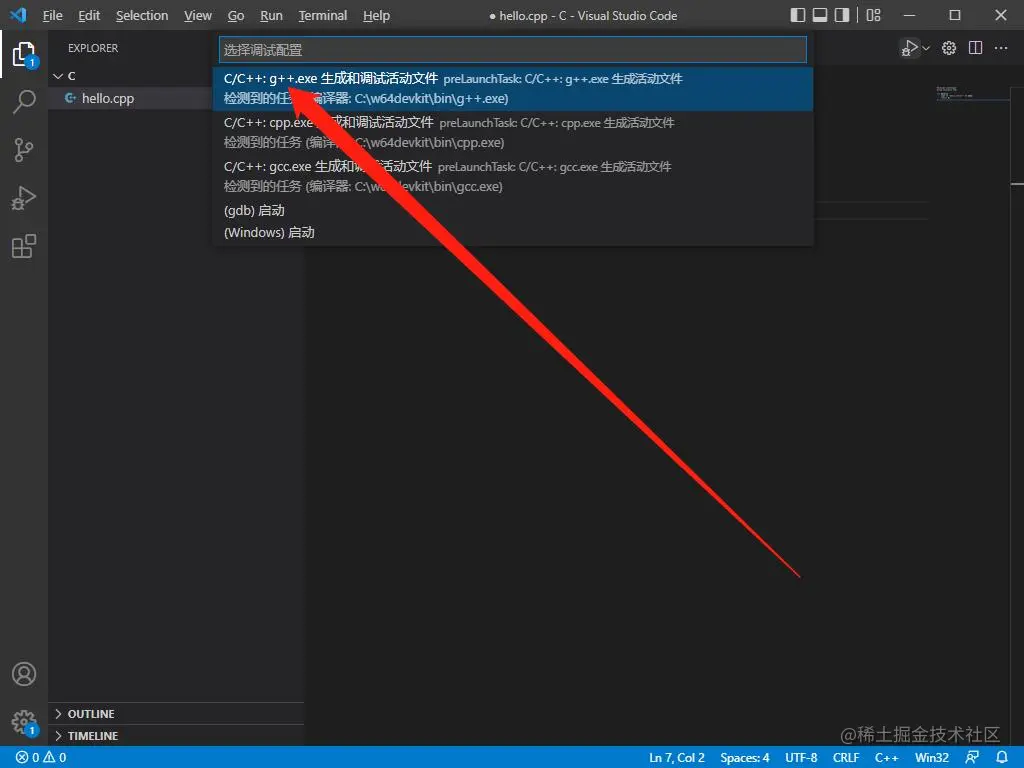Click the Accounts icon in activity bar
Image resolution: width=1024 pixels, height=768 pixels.
pos(24,674)
